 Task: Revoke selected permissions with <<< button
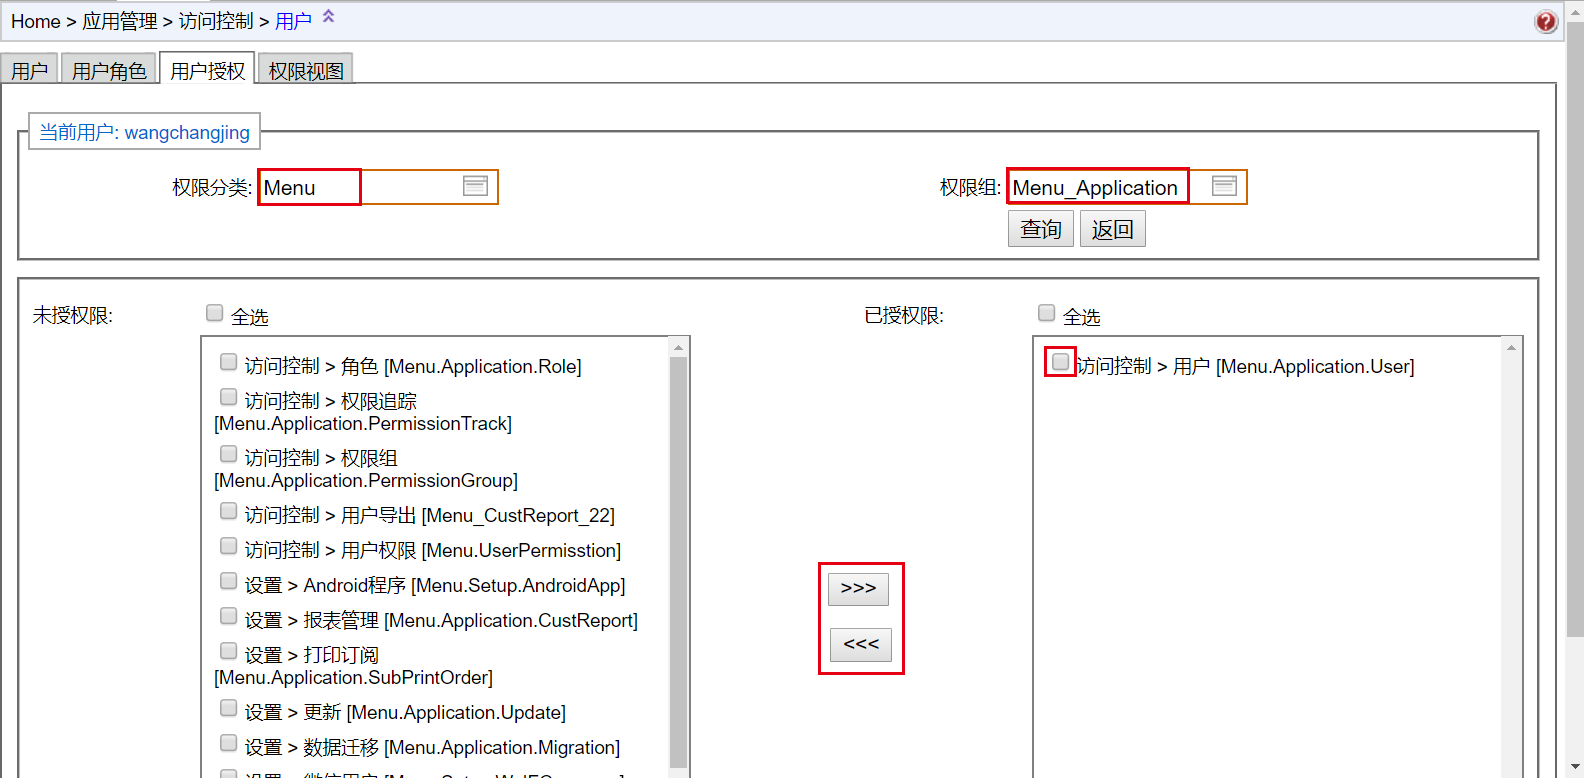tap(861, 644)
